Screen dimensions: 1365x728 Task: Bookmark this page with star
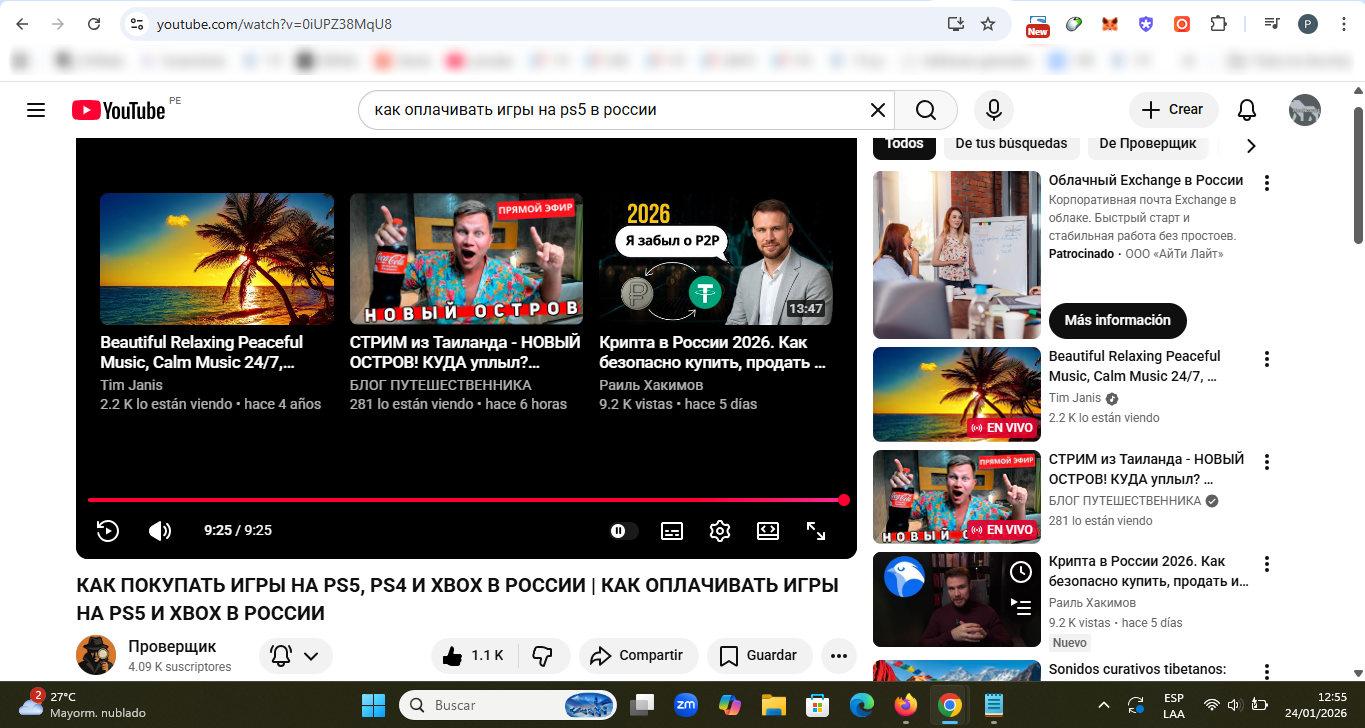[x=988, y=24]
